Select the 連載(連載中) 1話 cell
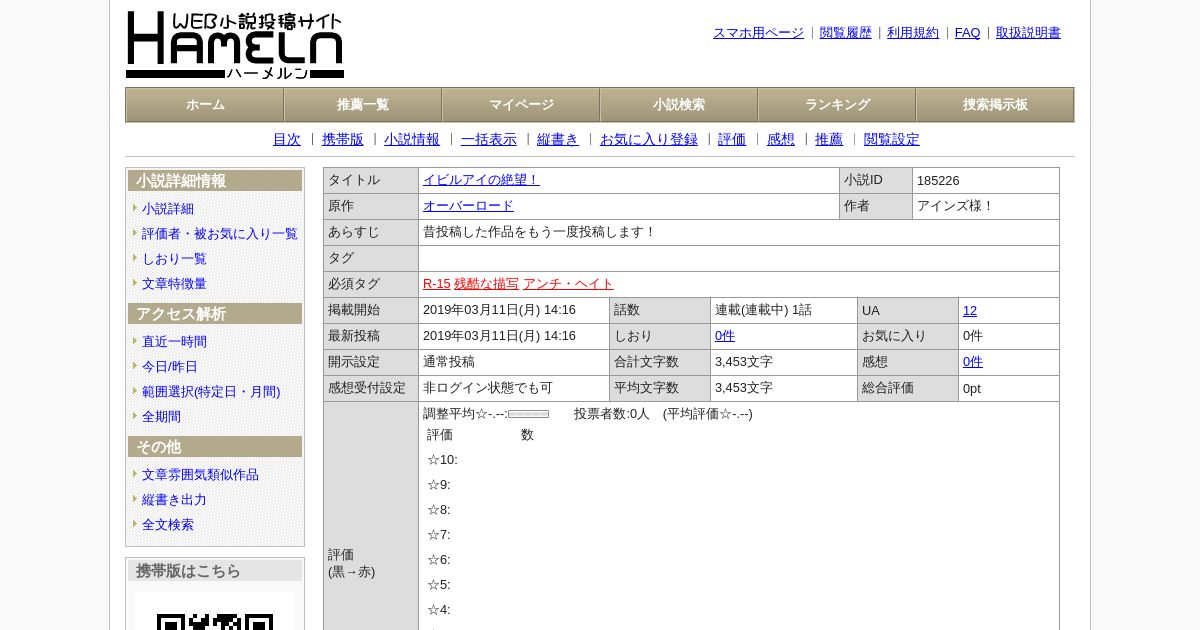 point(784,310)
